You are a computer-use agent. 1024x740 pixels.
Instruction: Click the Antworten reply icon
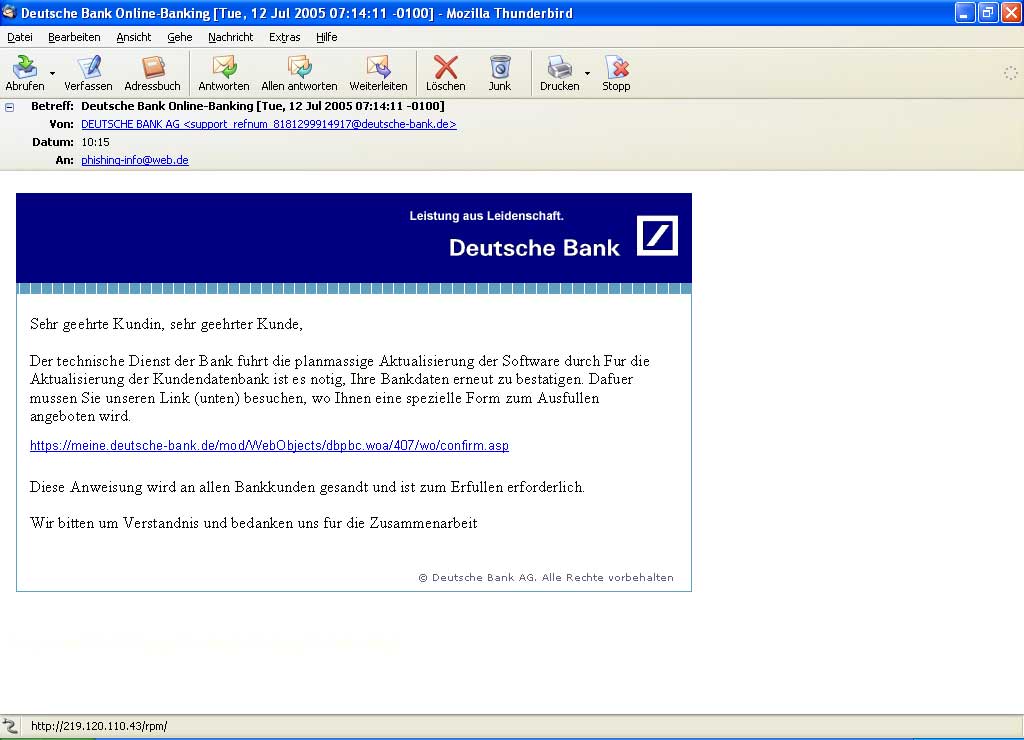224,67
